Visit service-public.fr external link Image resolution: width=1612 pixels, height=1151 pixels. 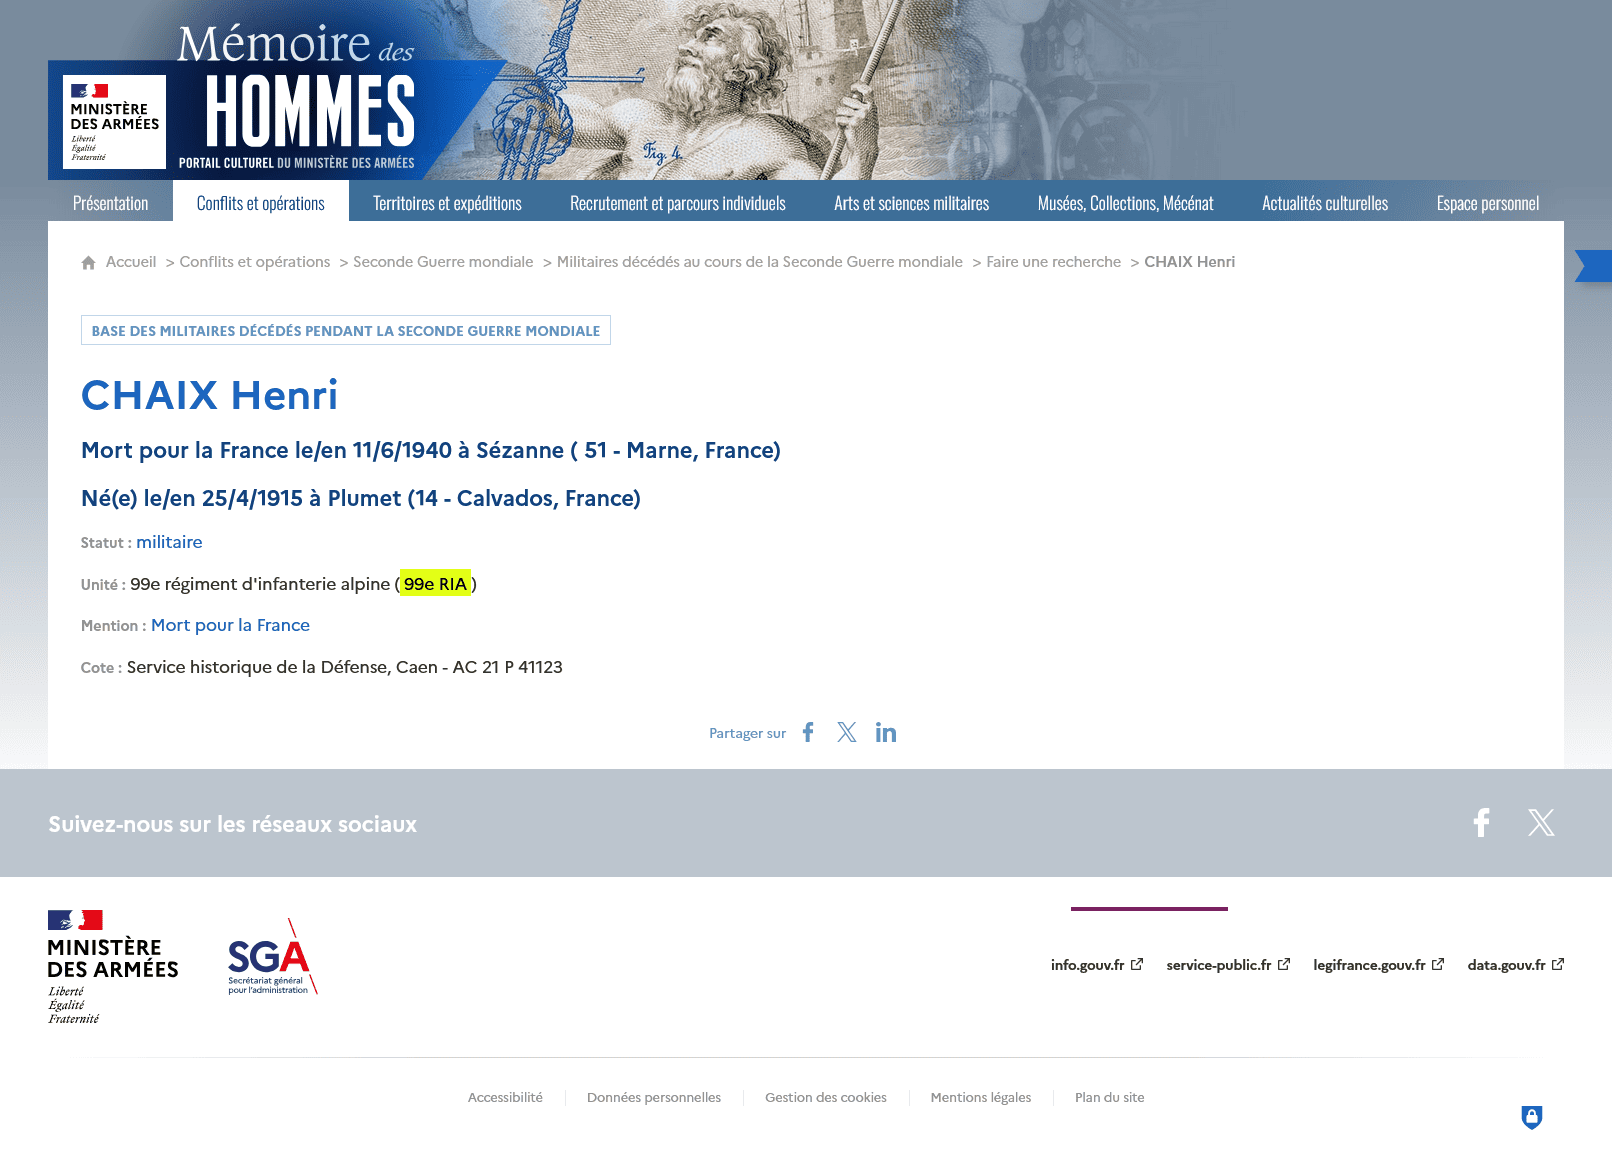click(x=1228, y=965)
